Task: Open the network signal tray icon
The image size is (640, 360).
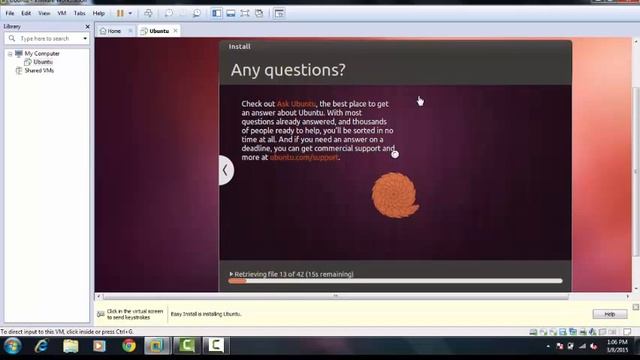Action: pyautogui.click(x=582, y=347)
